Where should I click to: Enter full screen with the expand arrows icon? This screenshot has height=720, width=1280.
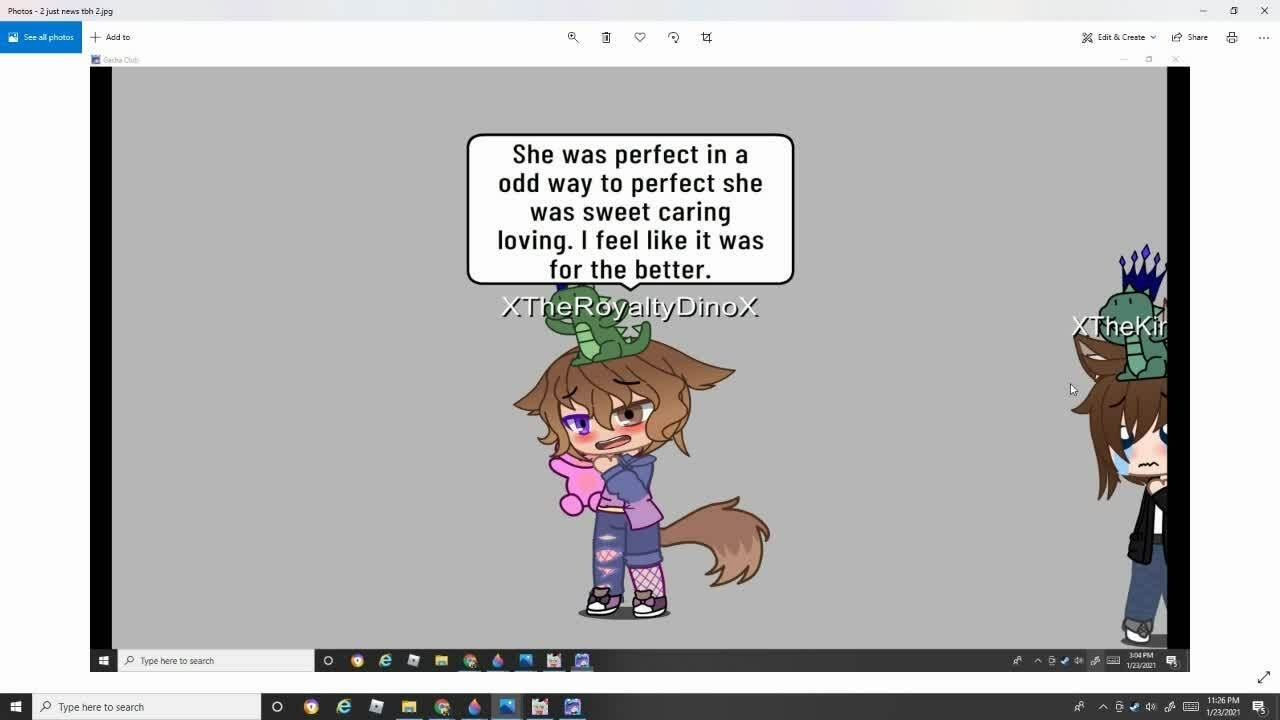(x=1263, y=677)
